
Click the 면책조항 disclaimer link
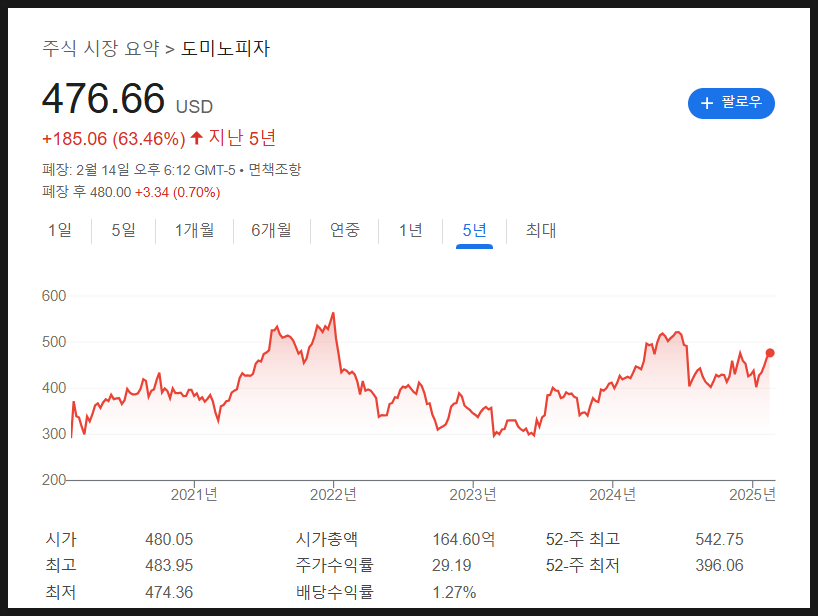[274, 170]
